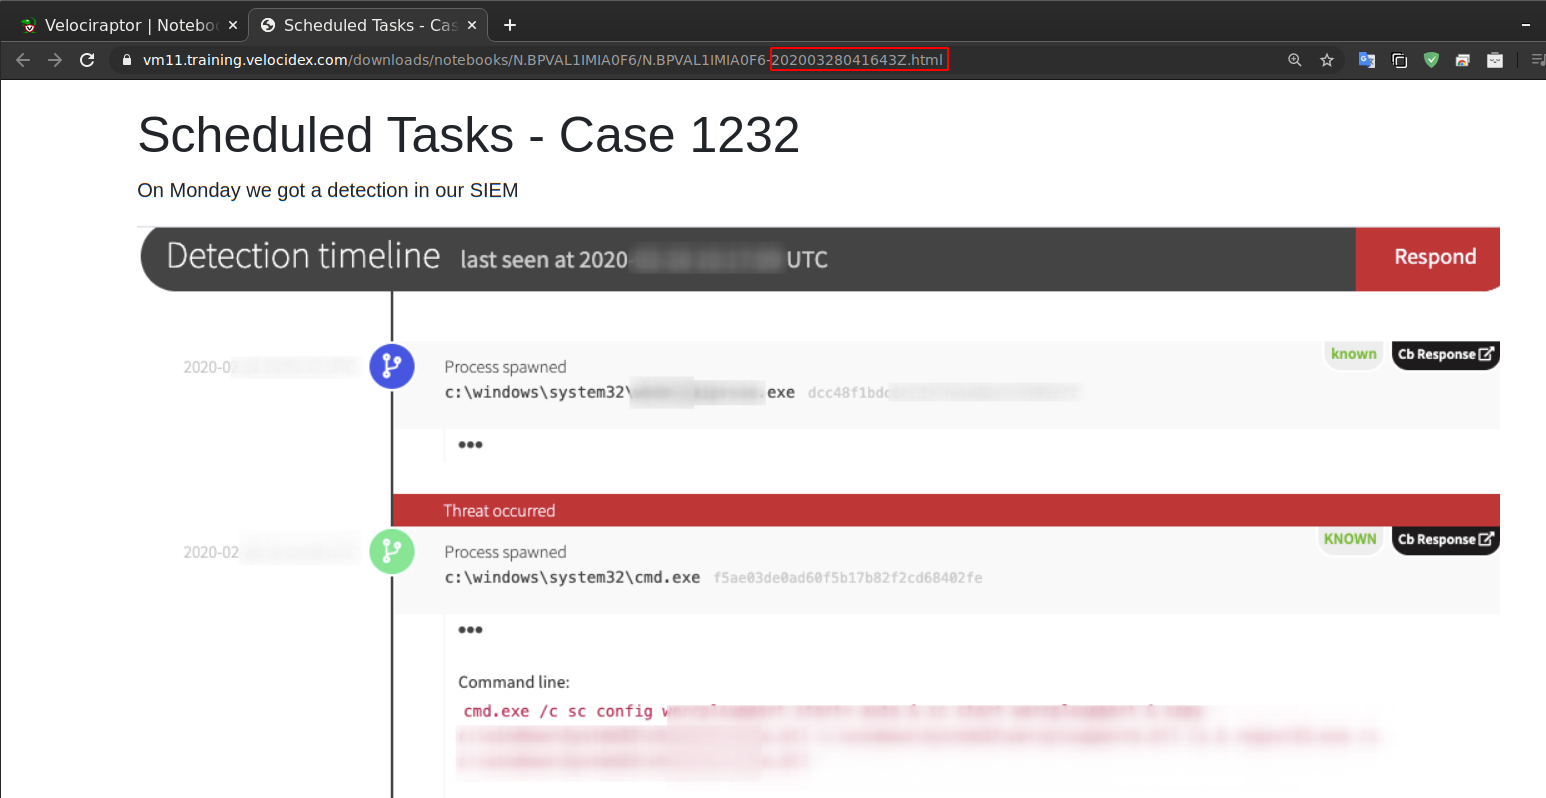Screen dimensions: 1546x798
Task: Expand the ellipsis under cmd.exe process
Action: tap(470, 630)
